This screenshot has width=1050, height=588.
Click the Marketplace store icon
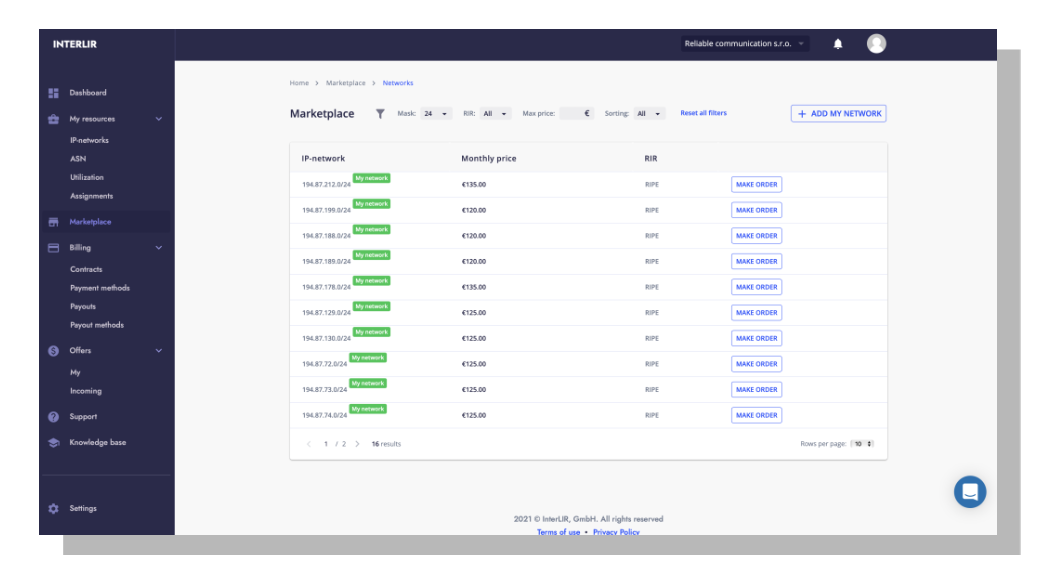point(54,222)
